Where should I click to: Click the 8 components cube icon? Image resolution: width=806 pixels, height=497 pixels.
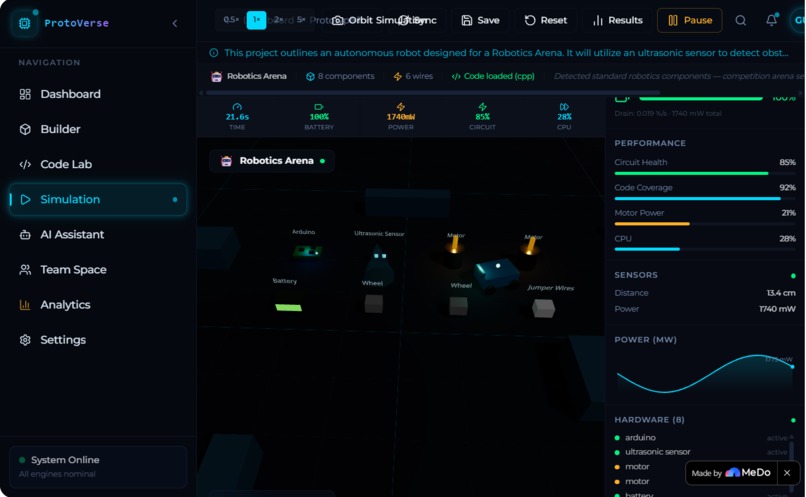(310, 76)
